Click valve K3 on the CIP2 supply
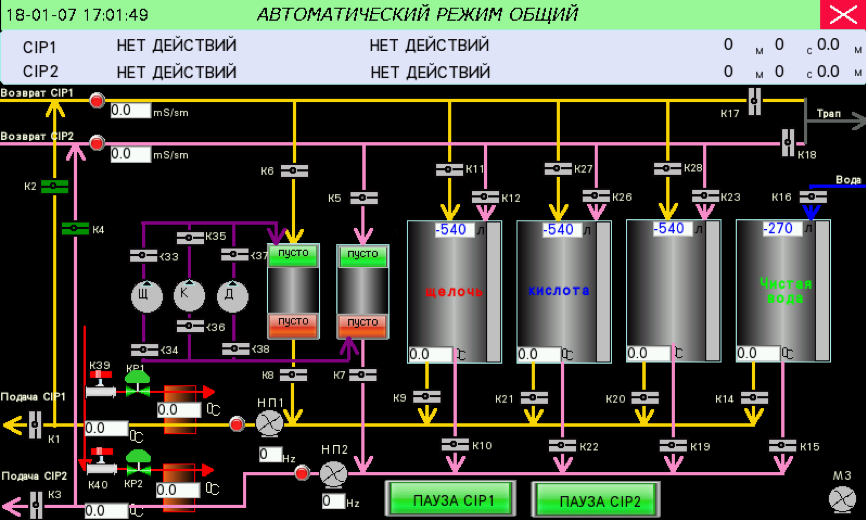Screen dimensions: 866x520 click(x=35, y=505)
